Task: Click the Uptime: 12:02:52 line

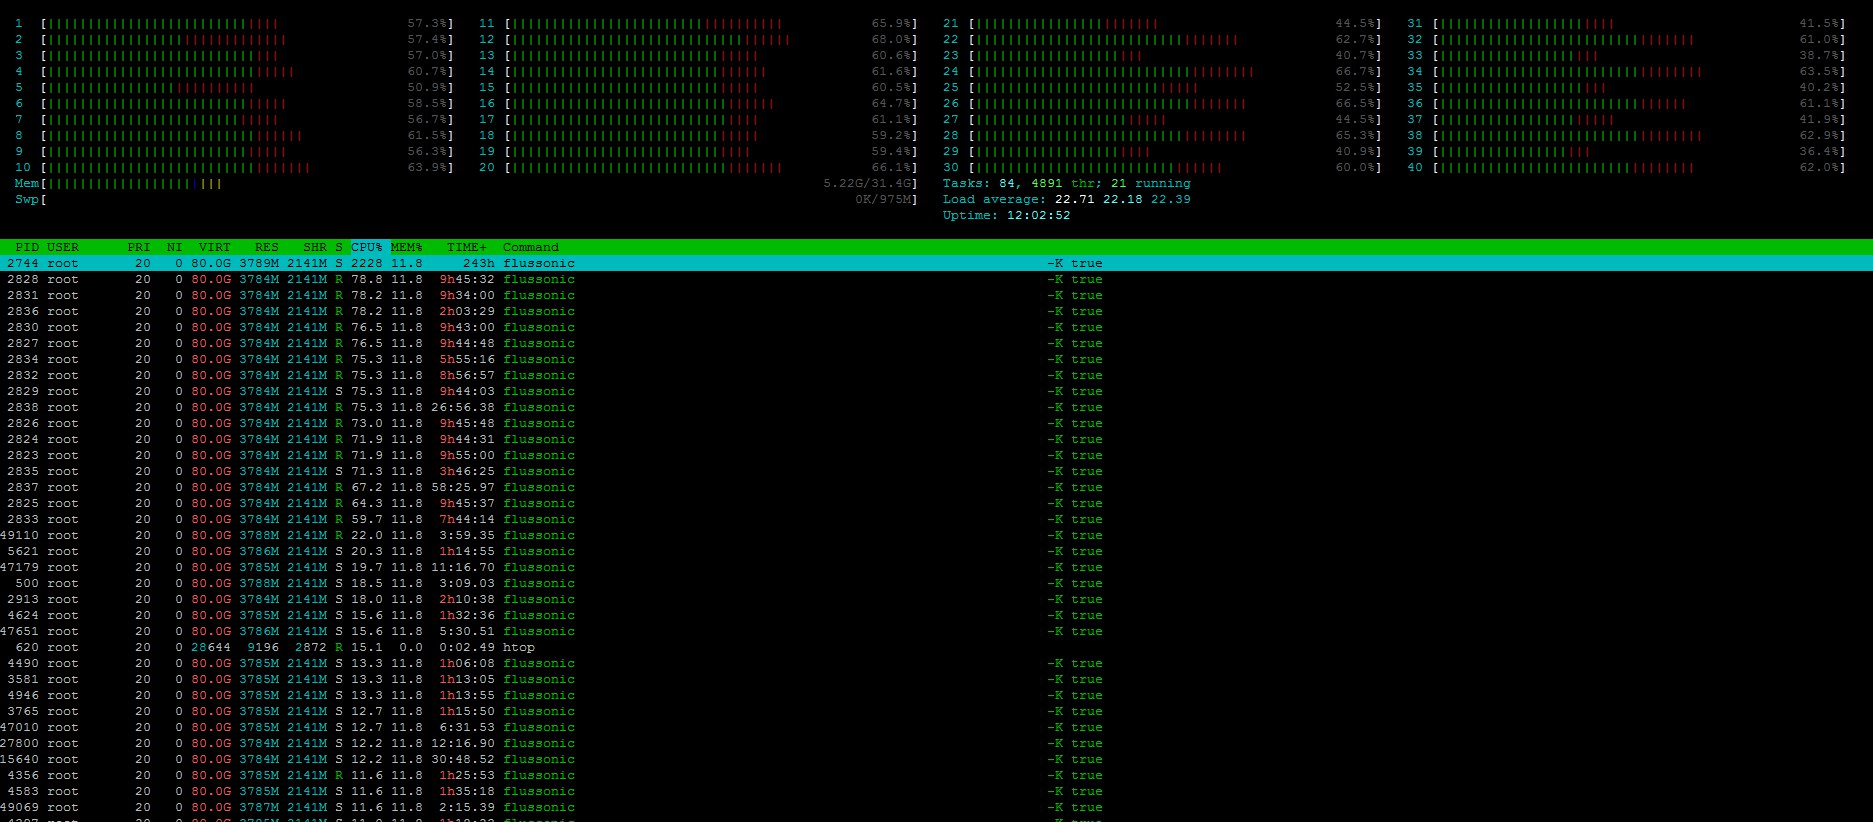Action: [x=1006, y=215]
